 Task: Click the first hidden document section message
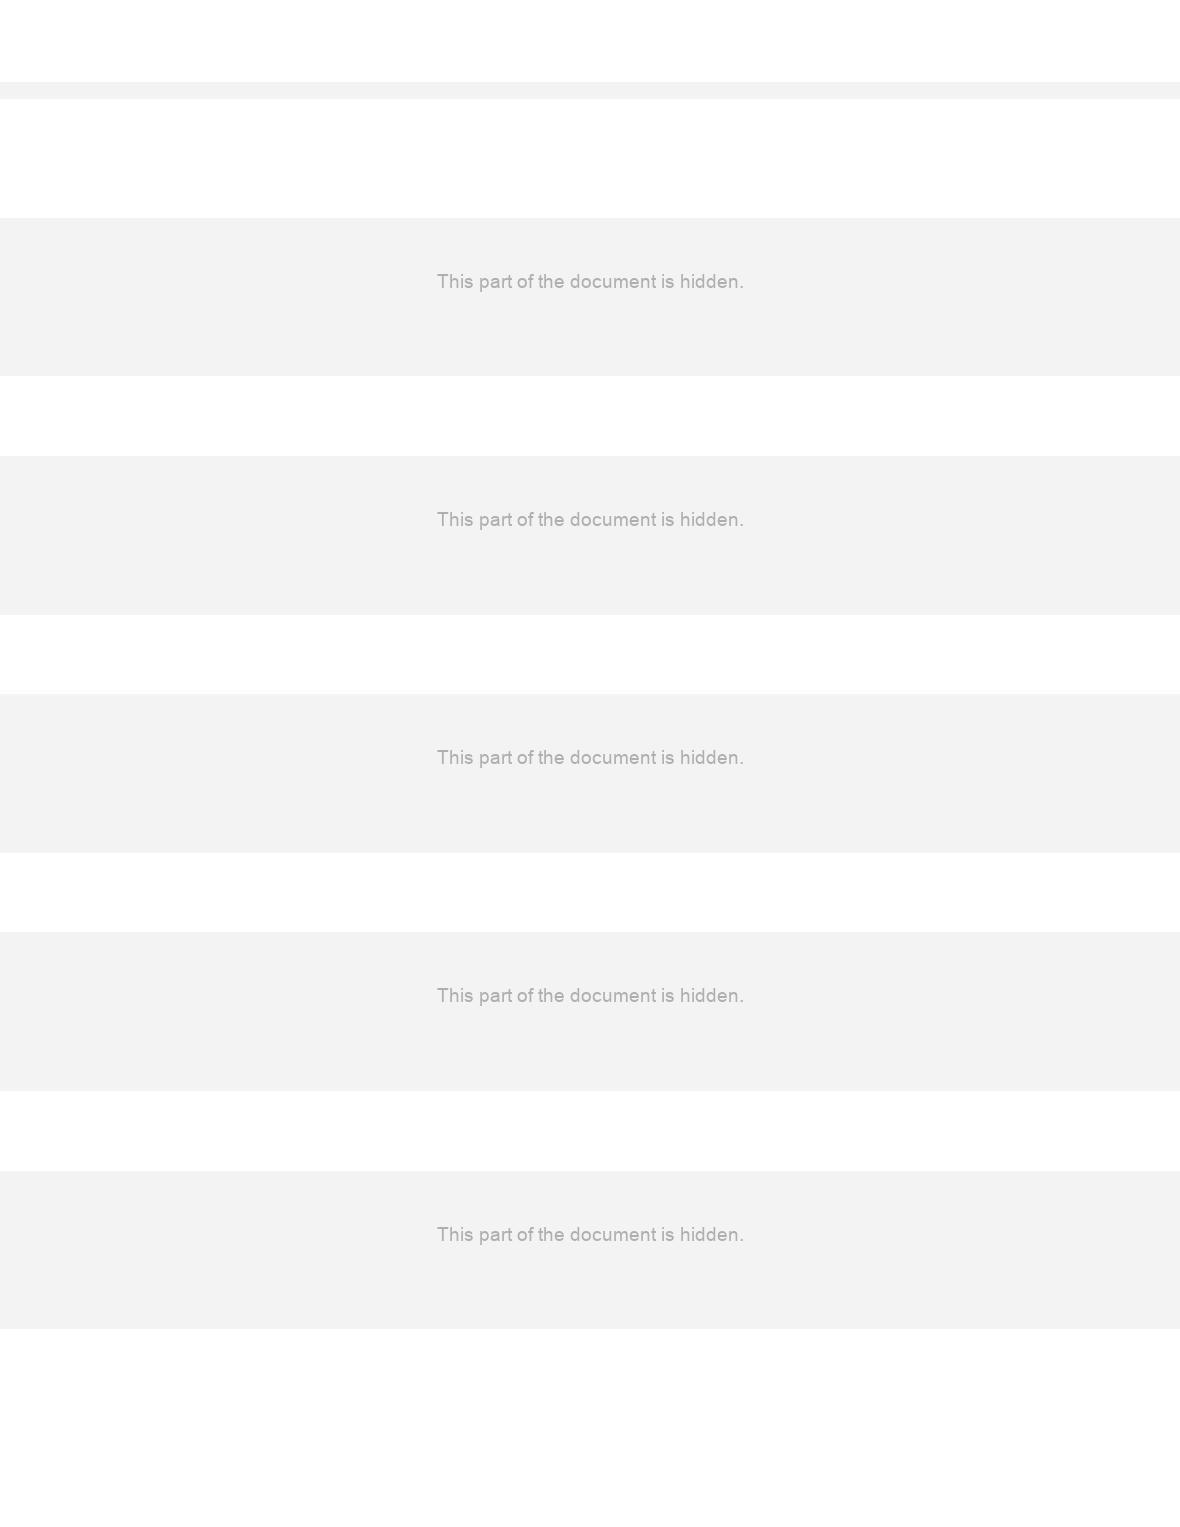(x=590, y=282)
